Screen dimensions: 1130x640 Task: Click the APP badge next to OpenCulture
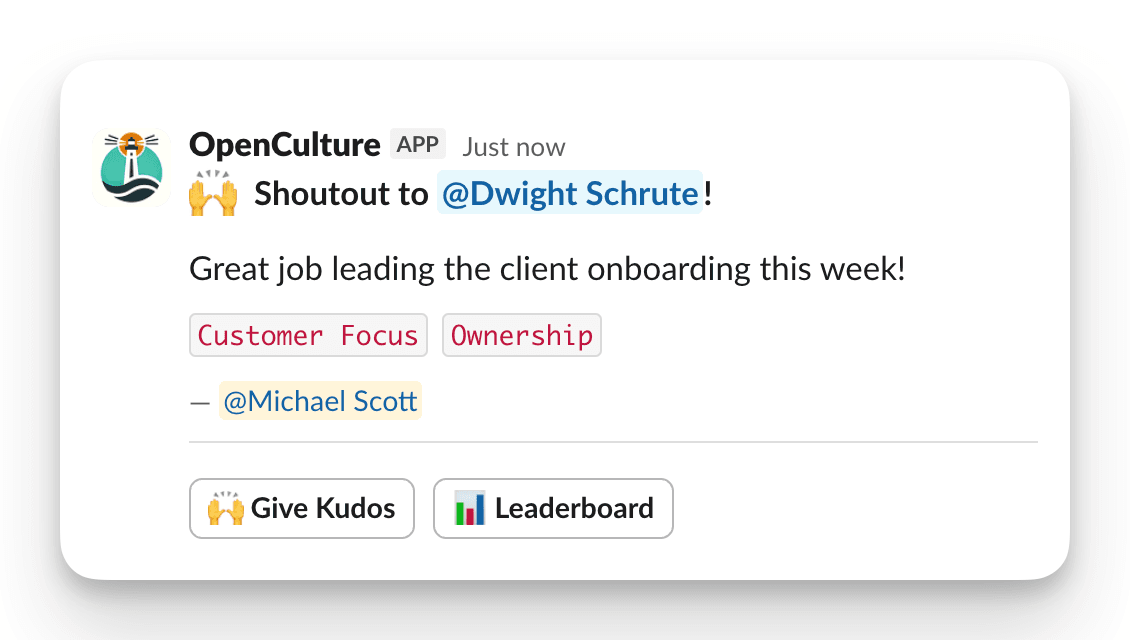pos(417,143)
